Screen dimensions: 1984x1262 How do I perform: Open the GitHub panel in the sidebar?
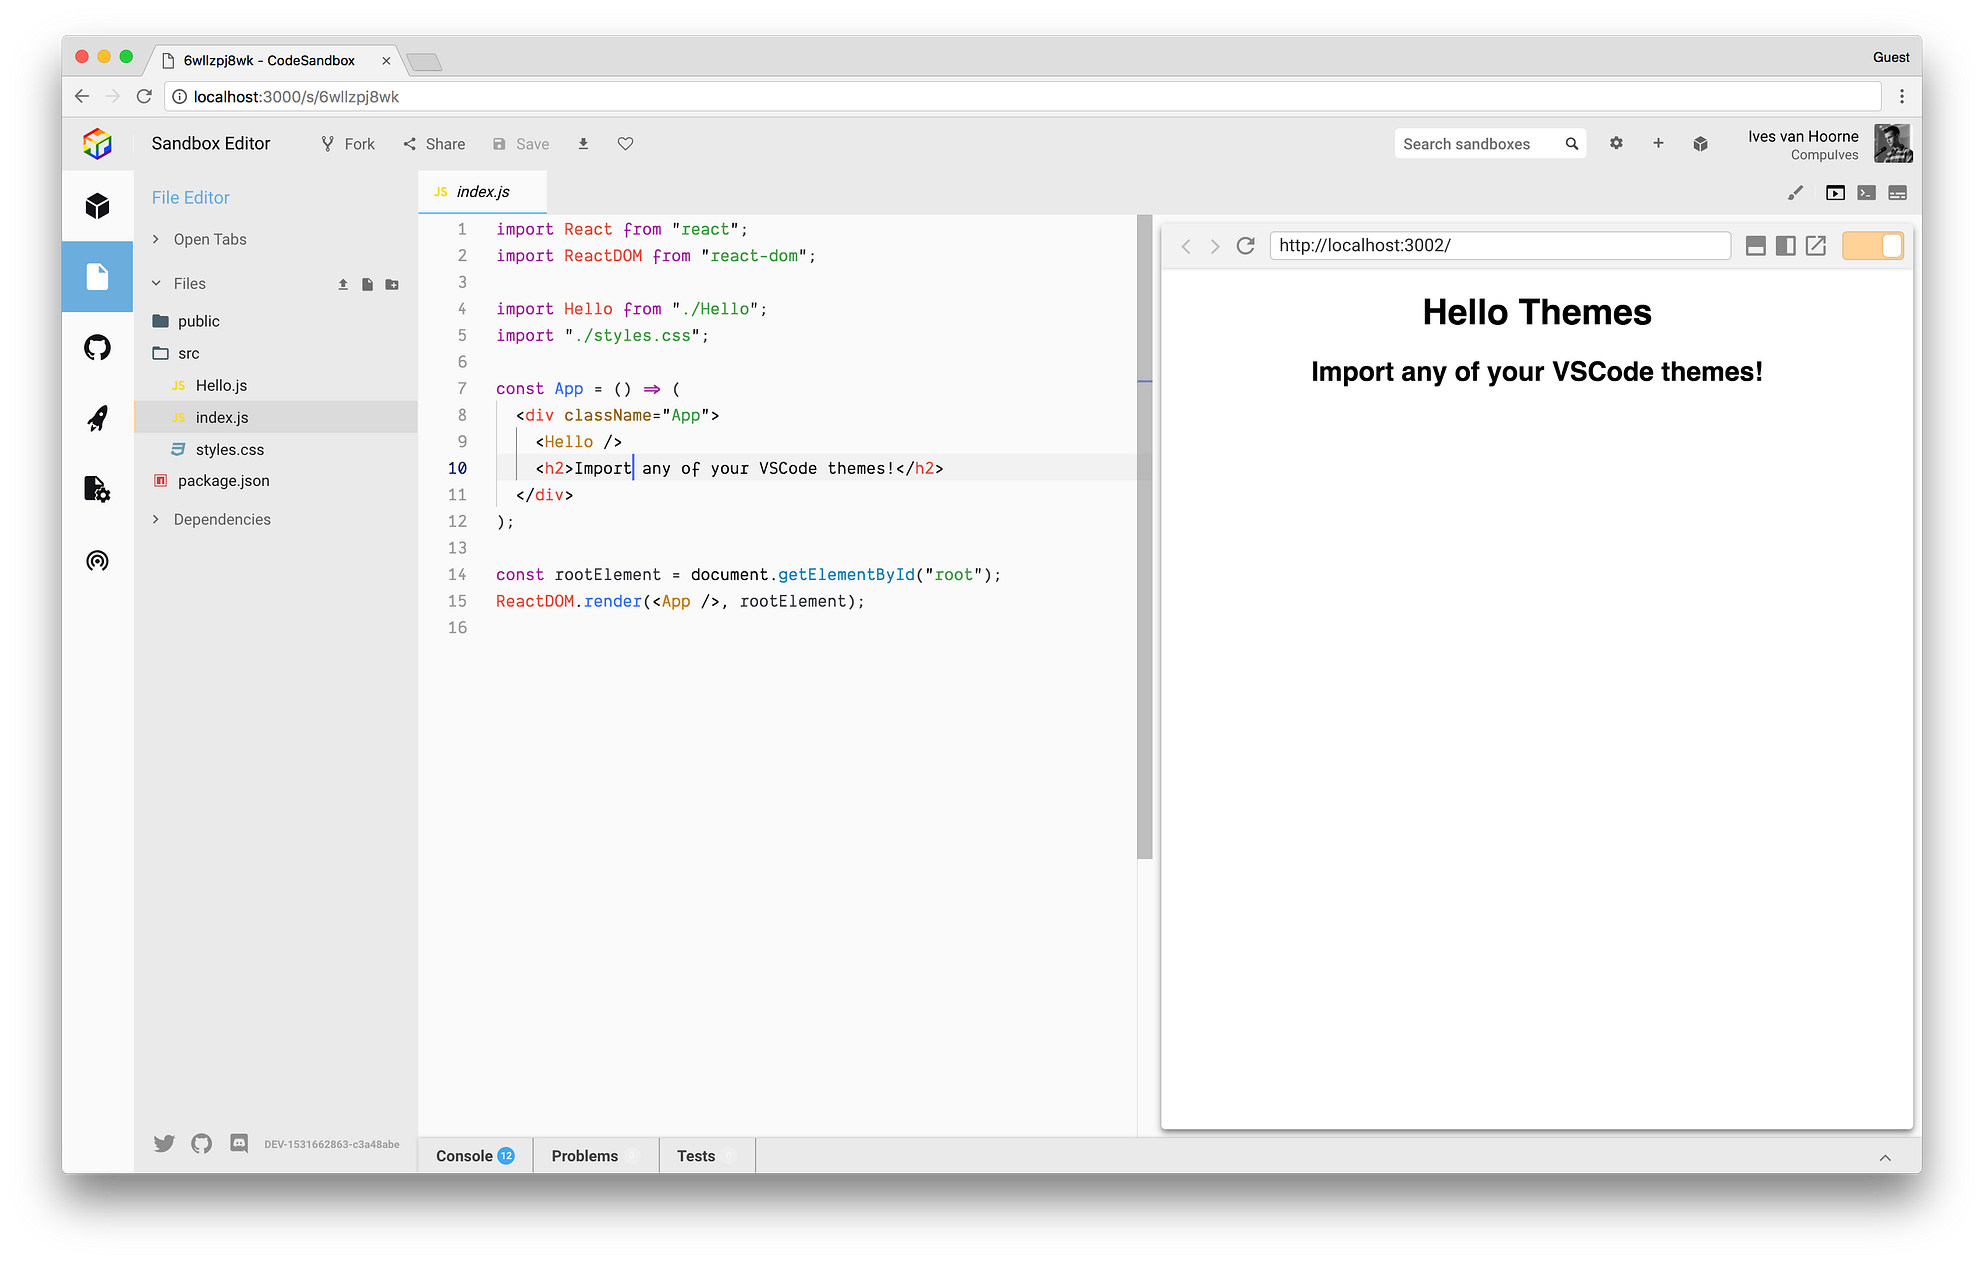tap(97, 348)
